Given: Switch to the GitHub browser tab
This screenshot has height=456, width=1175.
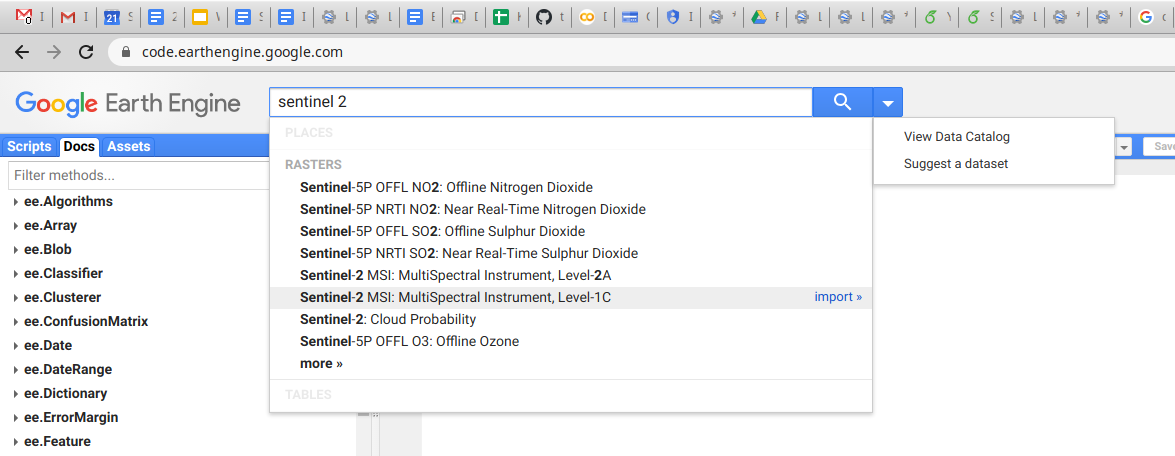Looking at the screenshot, I should tap(544, 16).
